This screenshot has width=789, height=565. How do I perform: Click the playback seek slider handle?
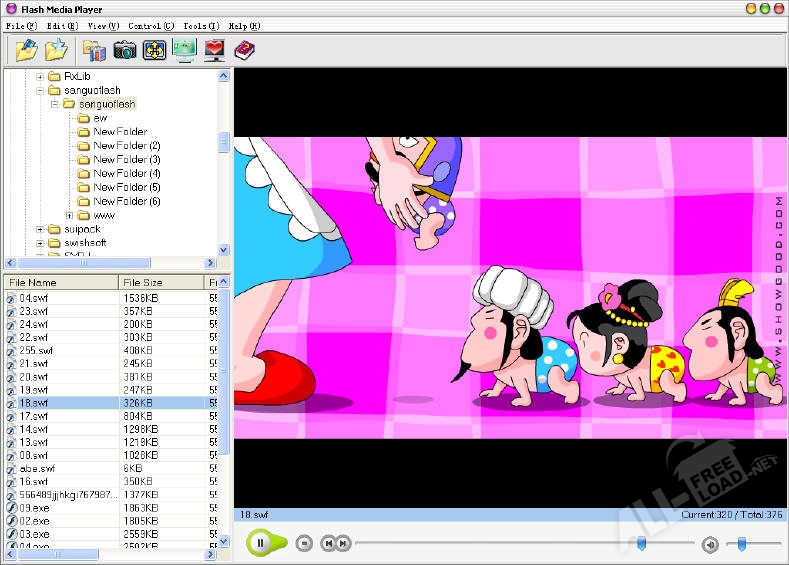(640, 543)
